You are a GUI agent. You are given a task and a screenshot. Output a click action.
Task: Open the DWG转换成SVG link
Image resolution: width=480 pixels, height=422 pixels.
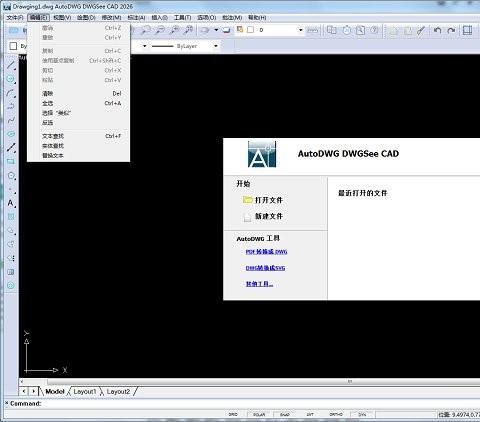[x=265, y=268]
